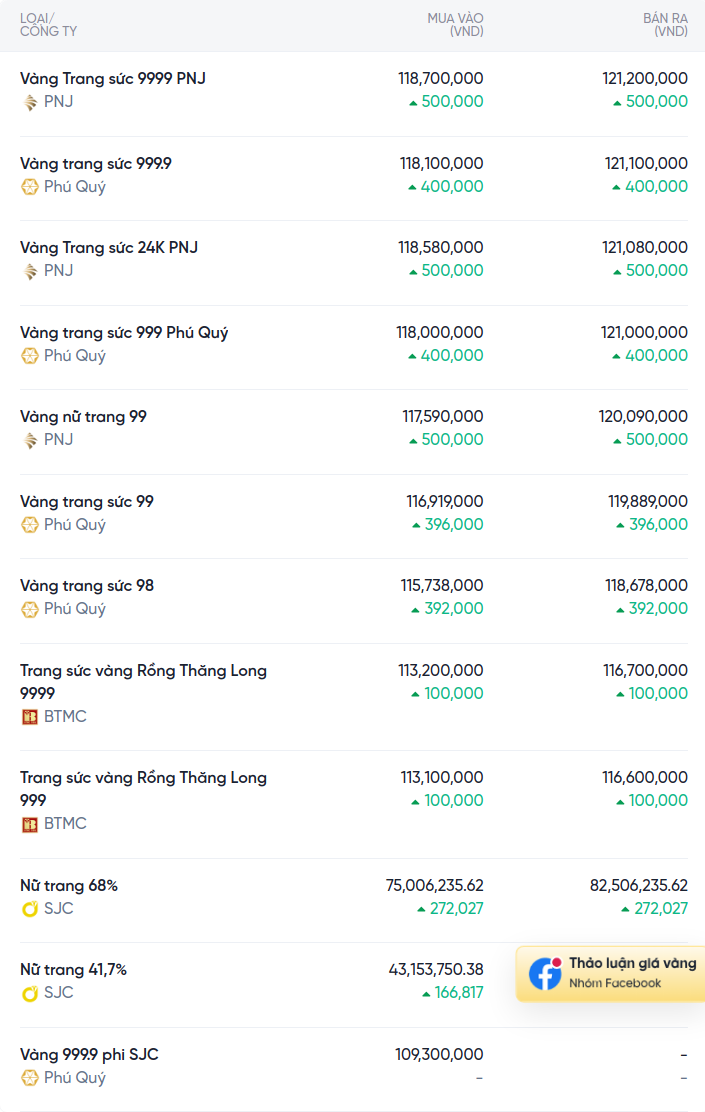The height and width of the screenshot is (1112, 705).
Task: Click the Facebook icon in the discussion banner
Action: coord(545,974)
